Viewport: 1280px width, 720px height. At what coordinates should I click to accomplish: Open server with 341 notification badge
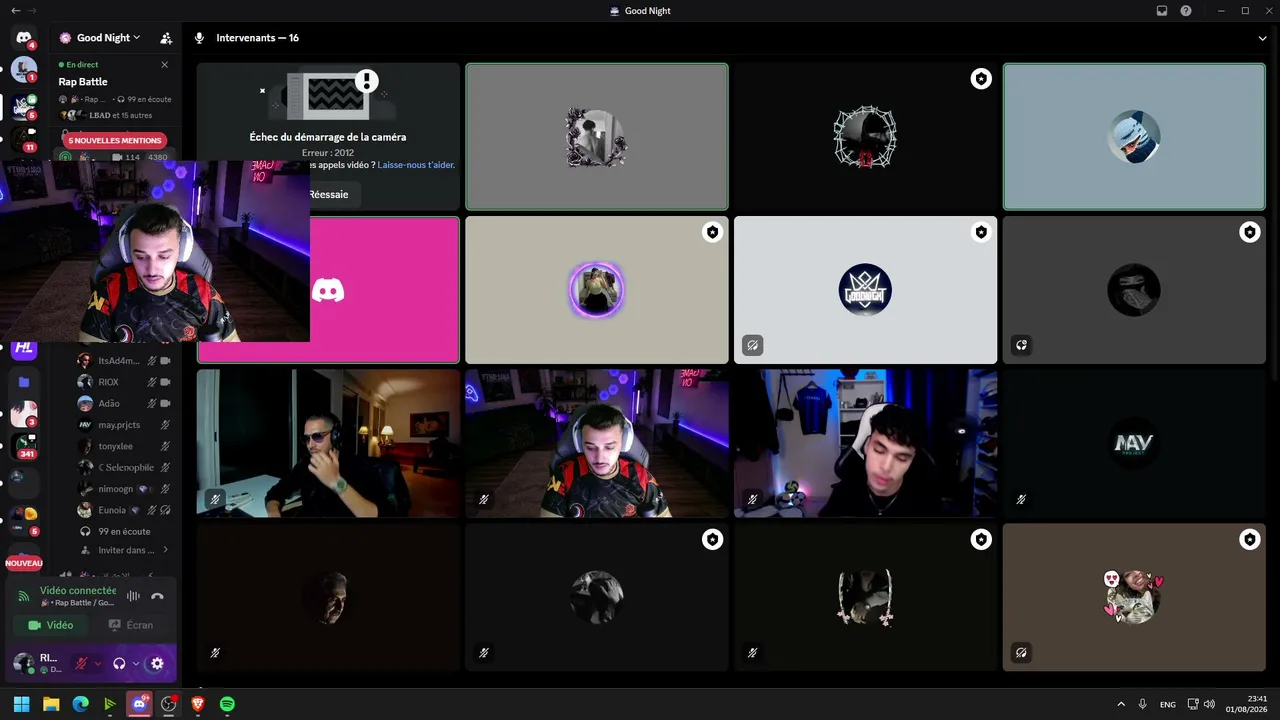pos(24,447)
